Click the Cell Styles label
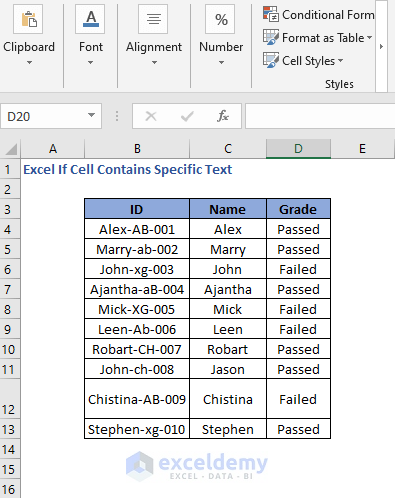This screenshot has height=498, width=395. point(308,61)
